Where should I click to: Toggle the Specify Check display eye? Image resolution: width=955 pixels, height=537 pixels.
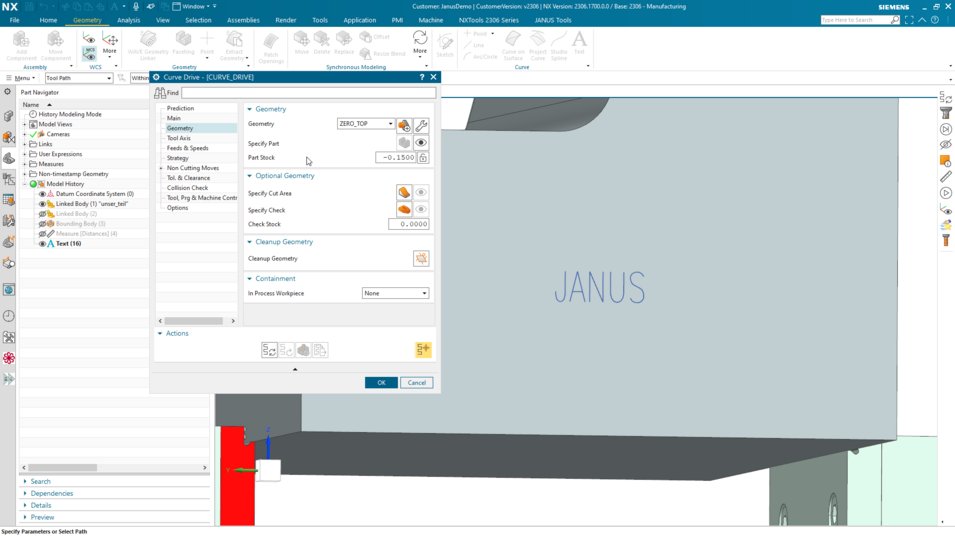pyautogui.click(x=421, y=209)
